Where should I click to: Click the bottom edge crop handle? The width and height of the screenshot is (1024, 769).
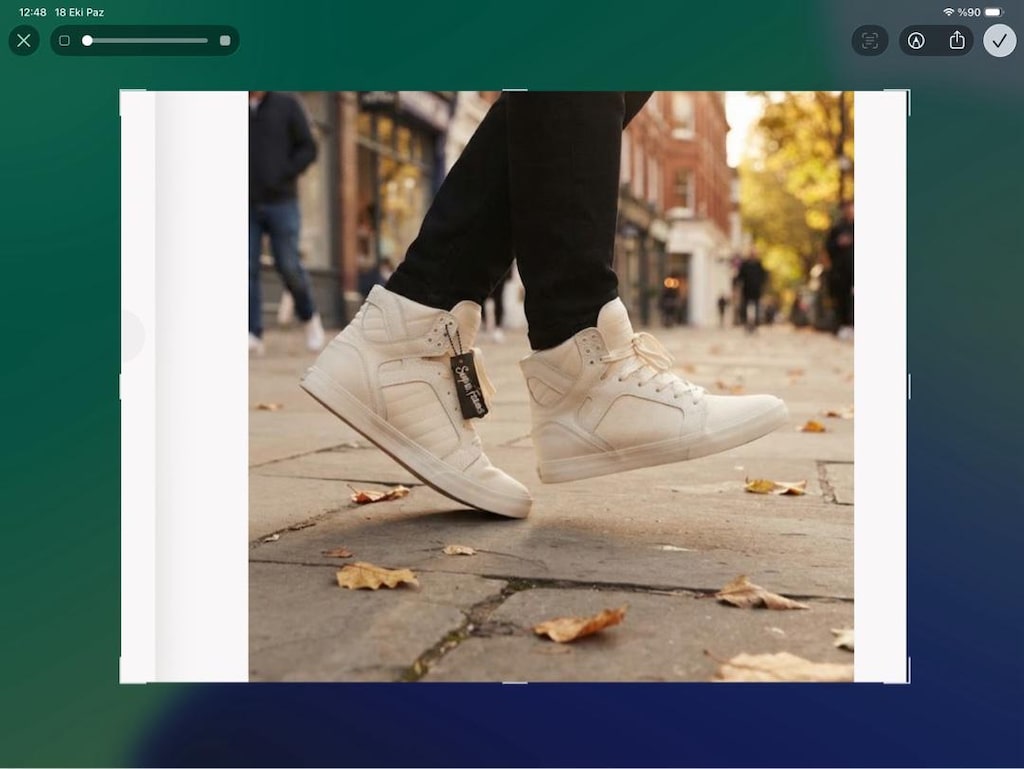pos(515,683)
